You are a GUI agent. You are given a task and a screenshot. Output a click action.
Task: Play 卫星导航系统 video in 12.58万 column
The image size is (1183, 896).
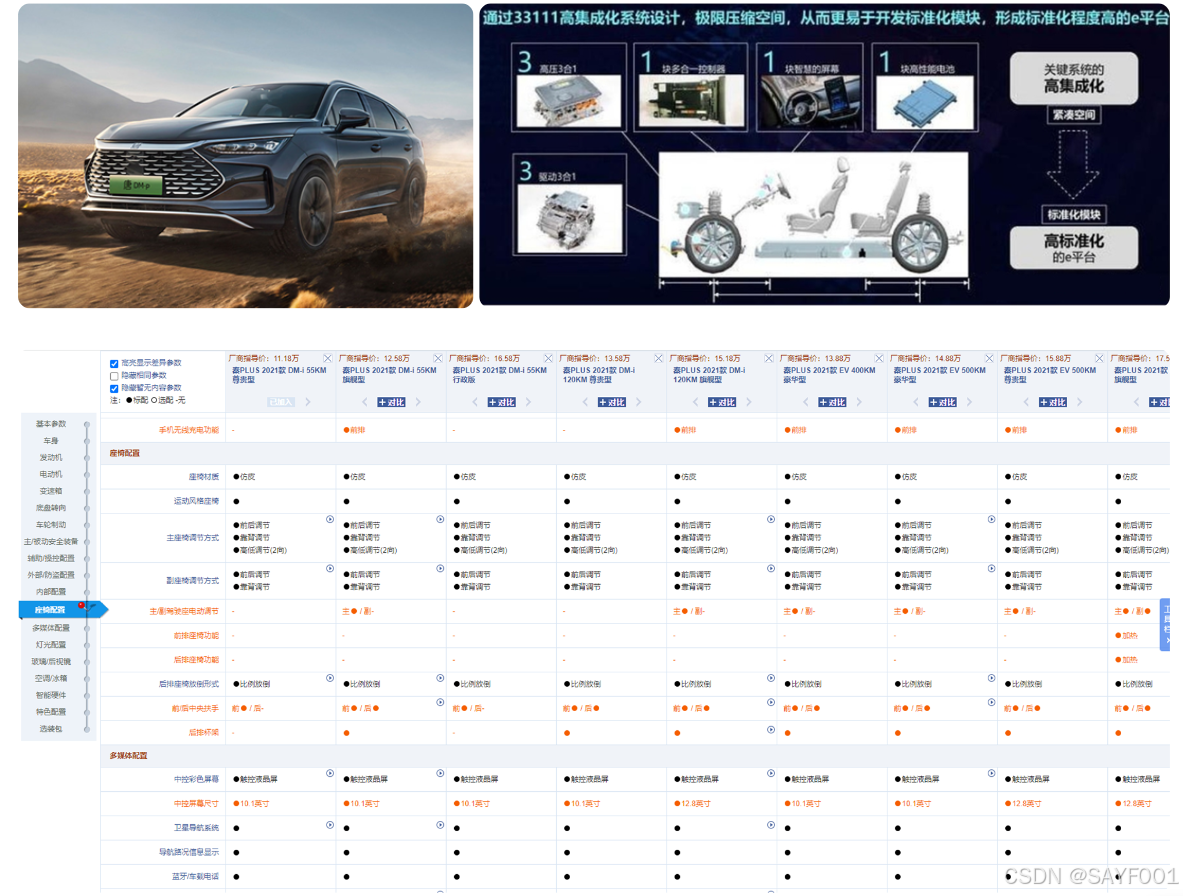(440, 825)
